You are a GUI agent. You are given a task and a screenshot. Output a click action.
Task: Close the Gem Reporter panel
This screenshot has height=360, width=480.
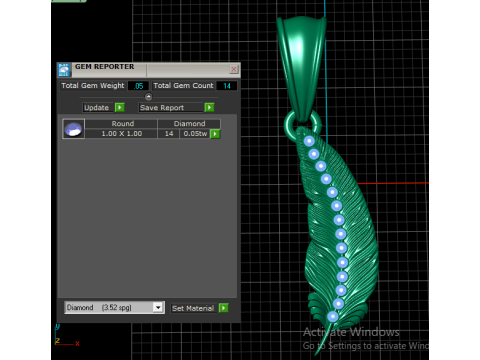[234, 69]
